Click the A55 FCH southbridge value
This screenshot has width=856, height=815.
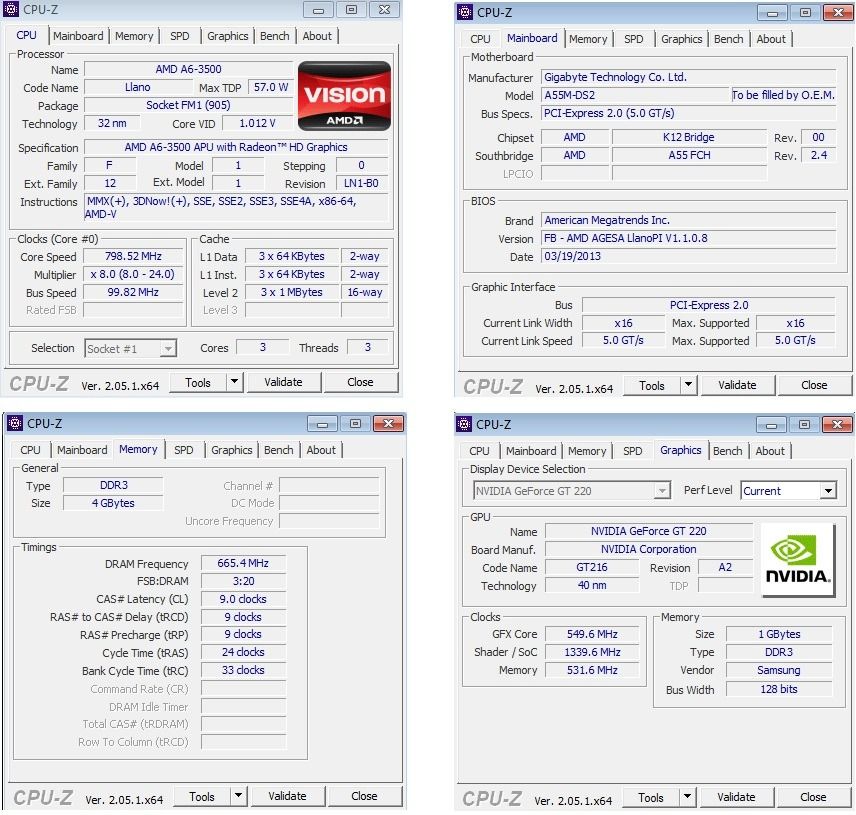[689, 155]
